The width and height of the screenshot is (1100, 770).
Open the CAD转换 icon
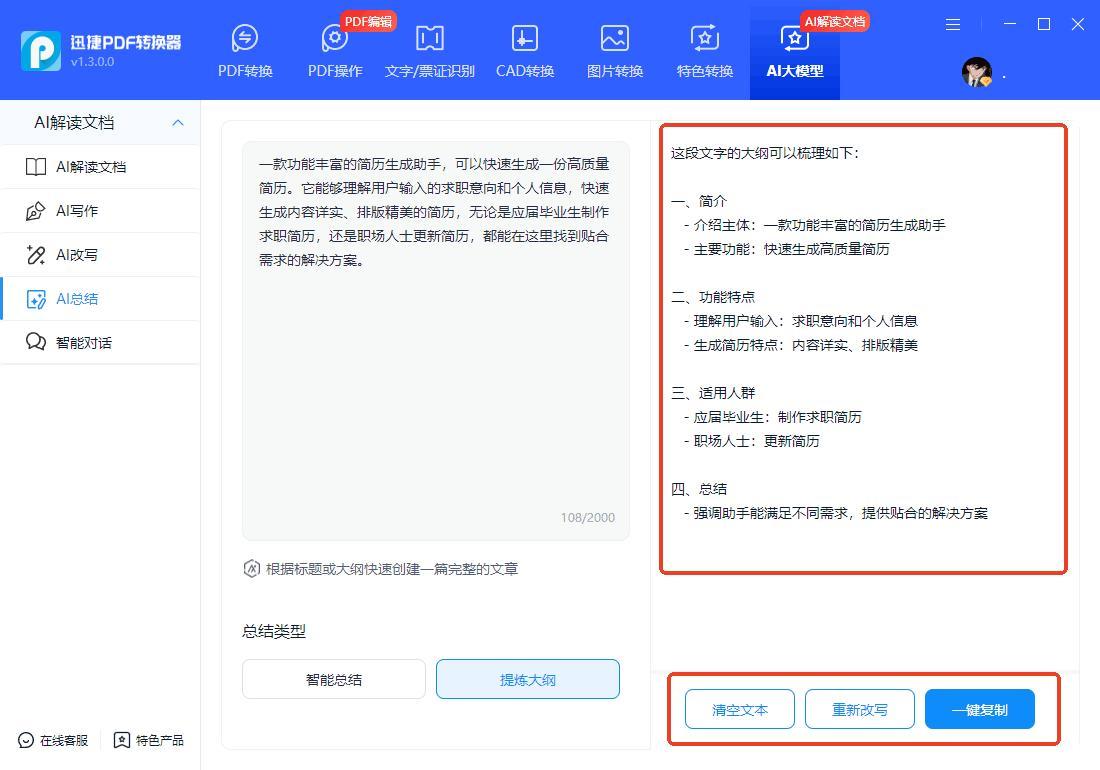[524, 39]
